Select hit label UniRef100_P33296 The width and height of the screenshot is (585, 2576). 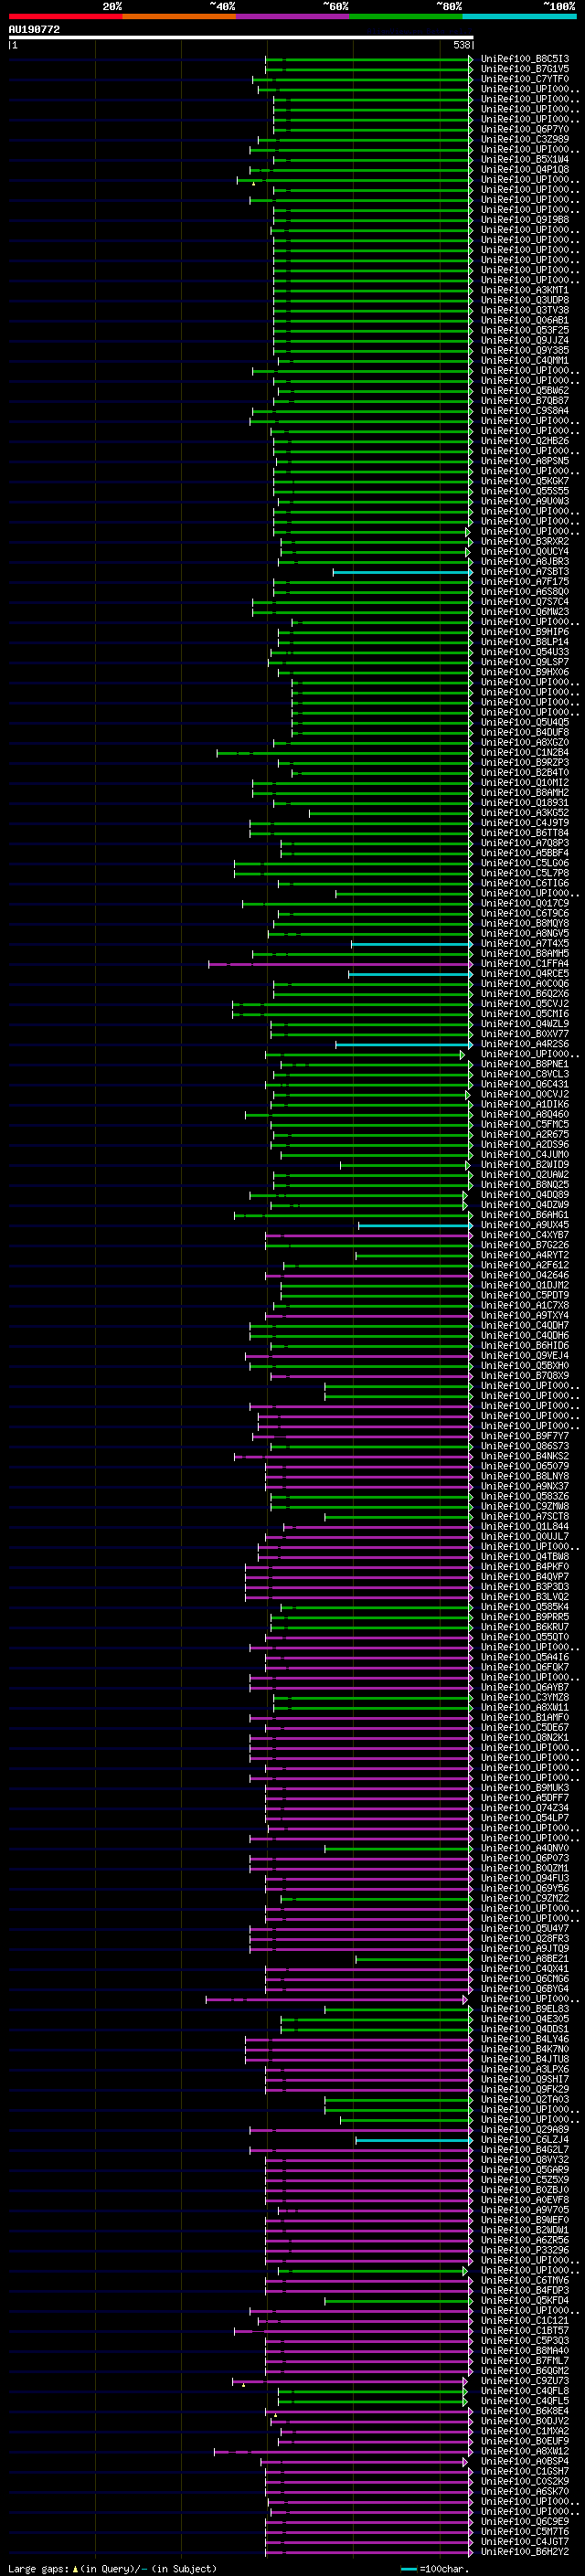click(x=525, y=2250)
